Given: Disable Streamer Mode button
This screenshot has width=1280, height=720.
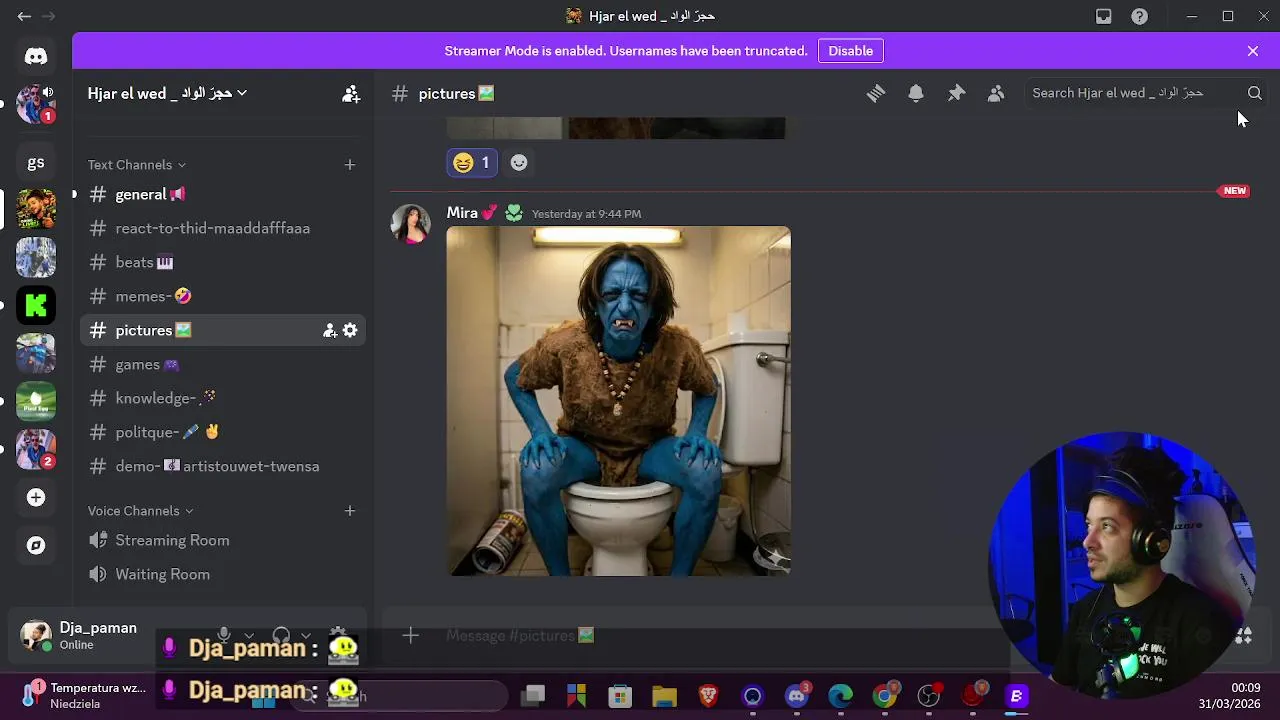Looking at the screenshot, I should point(850,51).
